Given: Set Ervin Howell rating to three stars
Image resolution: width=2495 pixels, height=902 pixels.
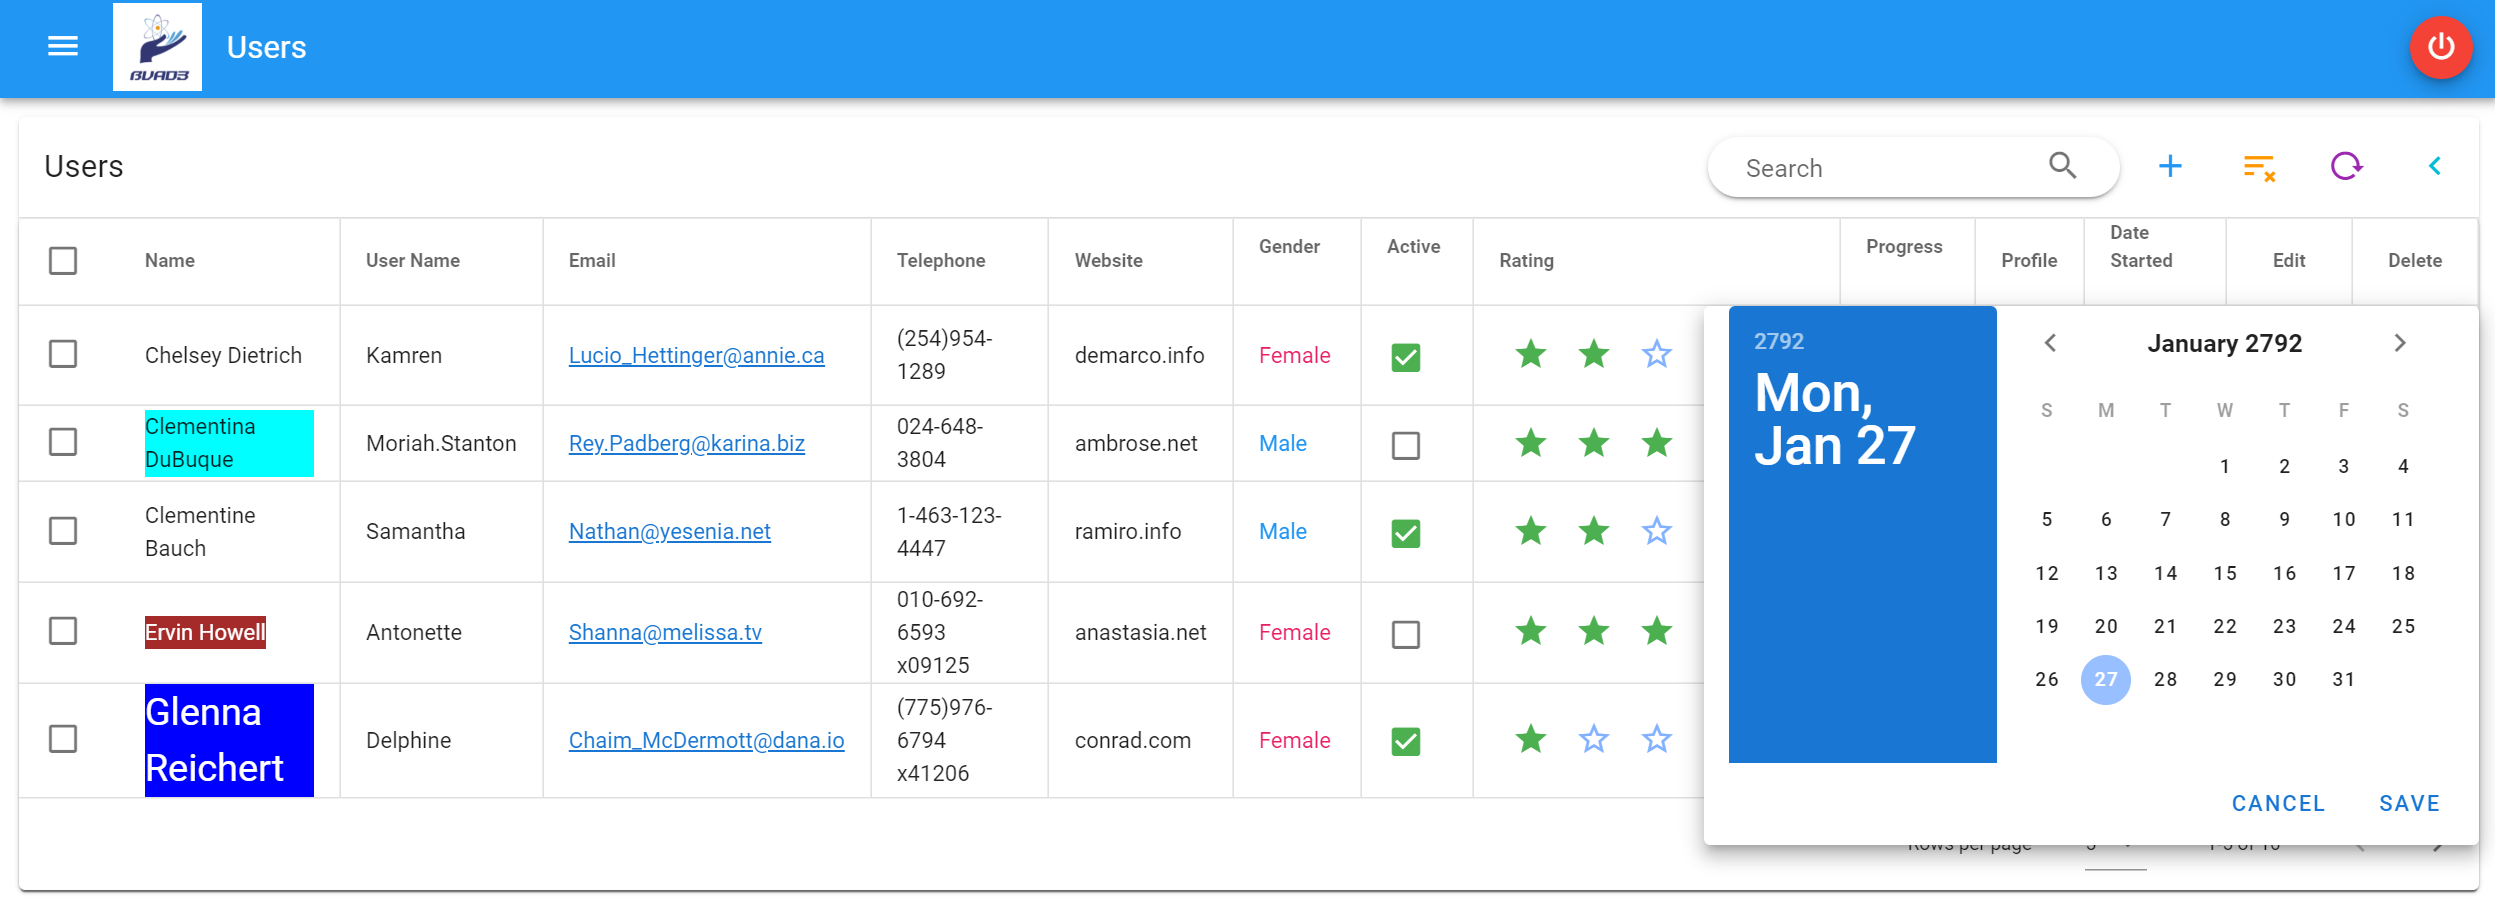Looking at the screenshot, I should coord(1656,632).
